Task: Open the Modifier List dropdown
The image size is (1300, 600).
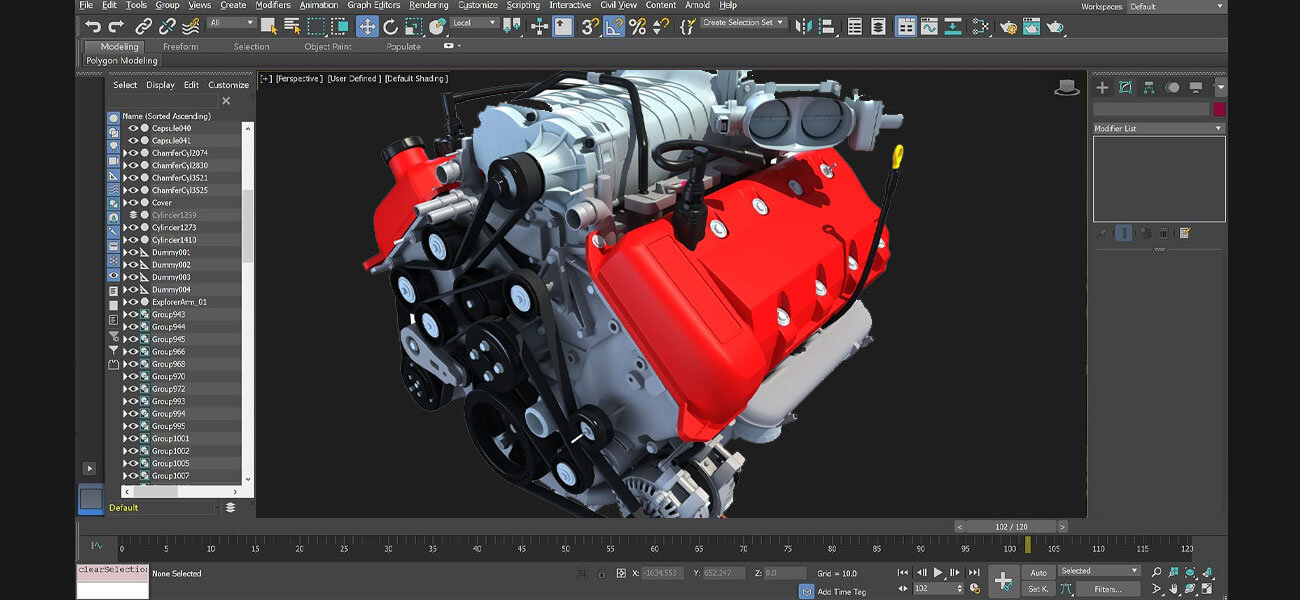Action: [1158, 128]
